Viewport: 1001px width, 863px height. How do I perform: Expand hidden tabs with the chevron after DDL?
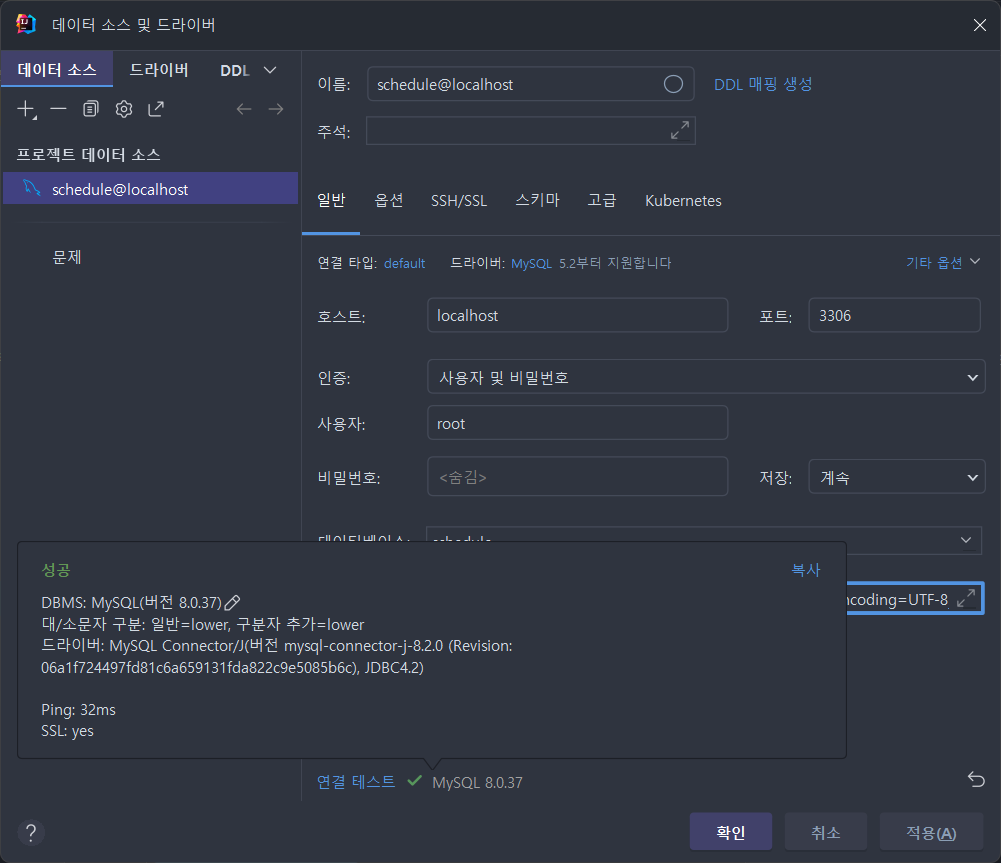pyautogui.click(x=270, y=70)
